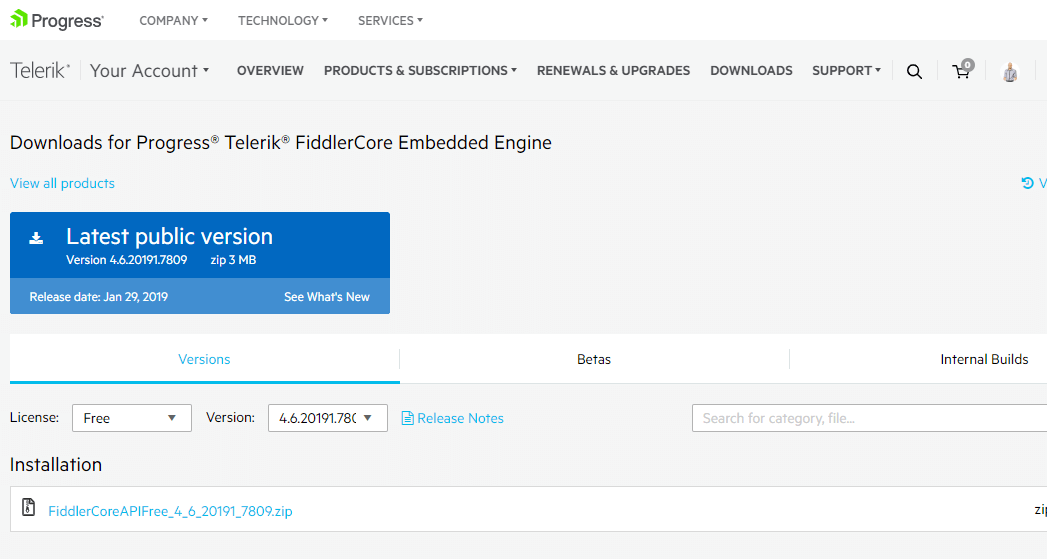Expand the TECHNOLOGY menu

[x=282, y=21]
